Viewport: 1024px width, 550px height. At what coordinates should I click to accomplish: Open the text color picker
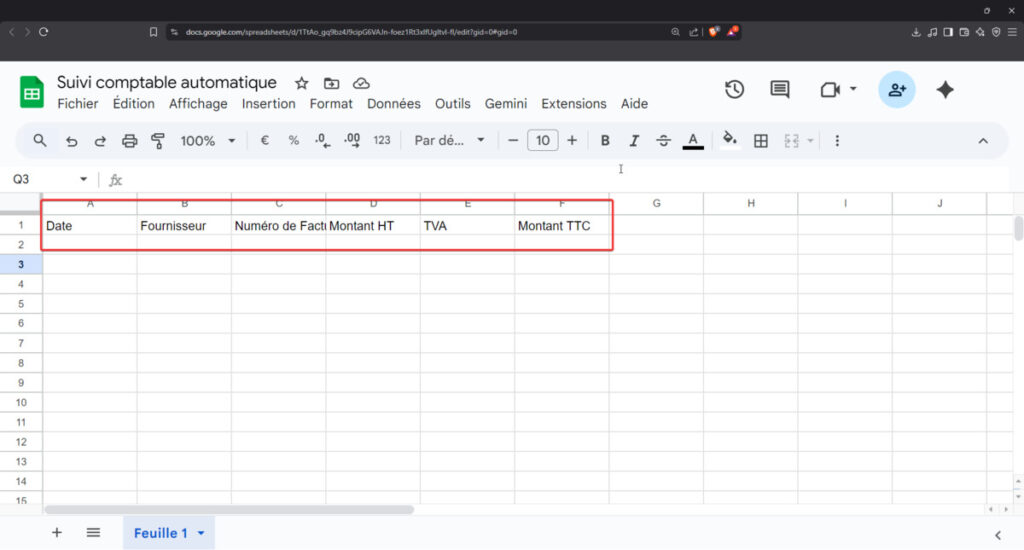(693, 140)
